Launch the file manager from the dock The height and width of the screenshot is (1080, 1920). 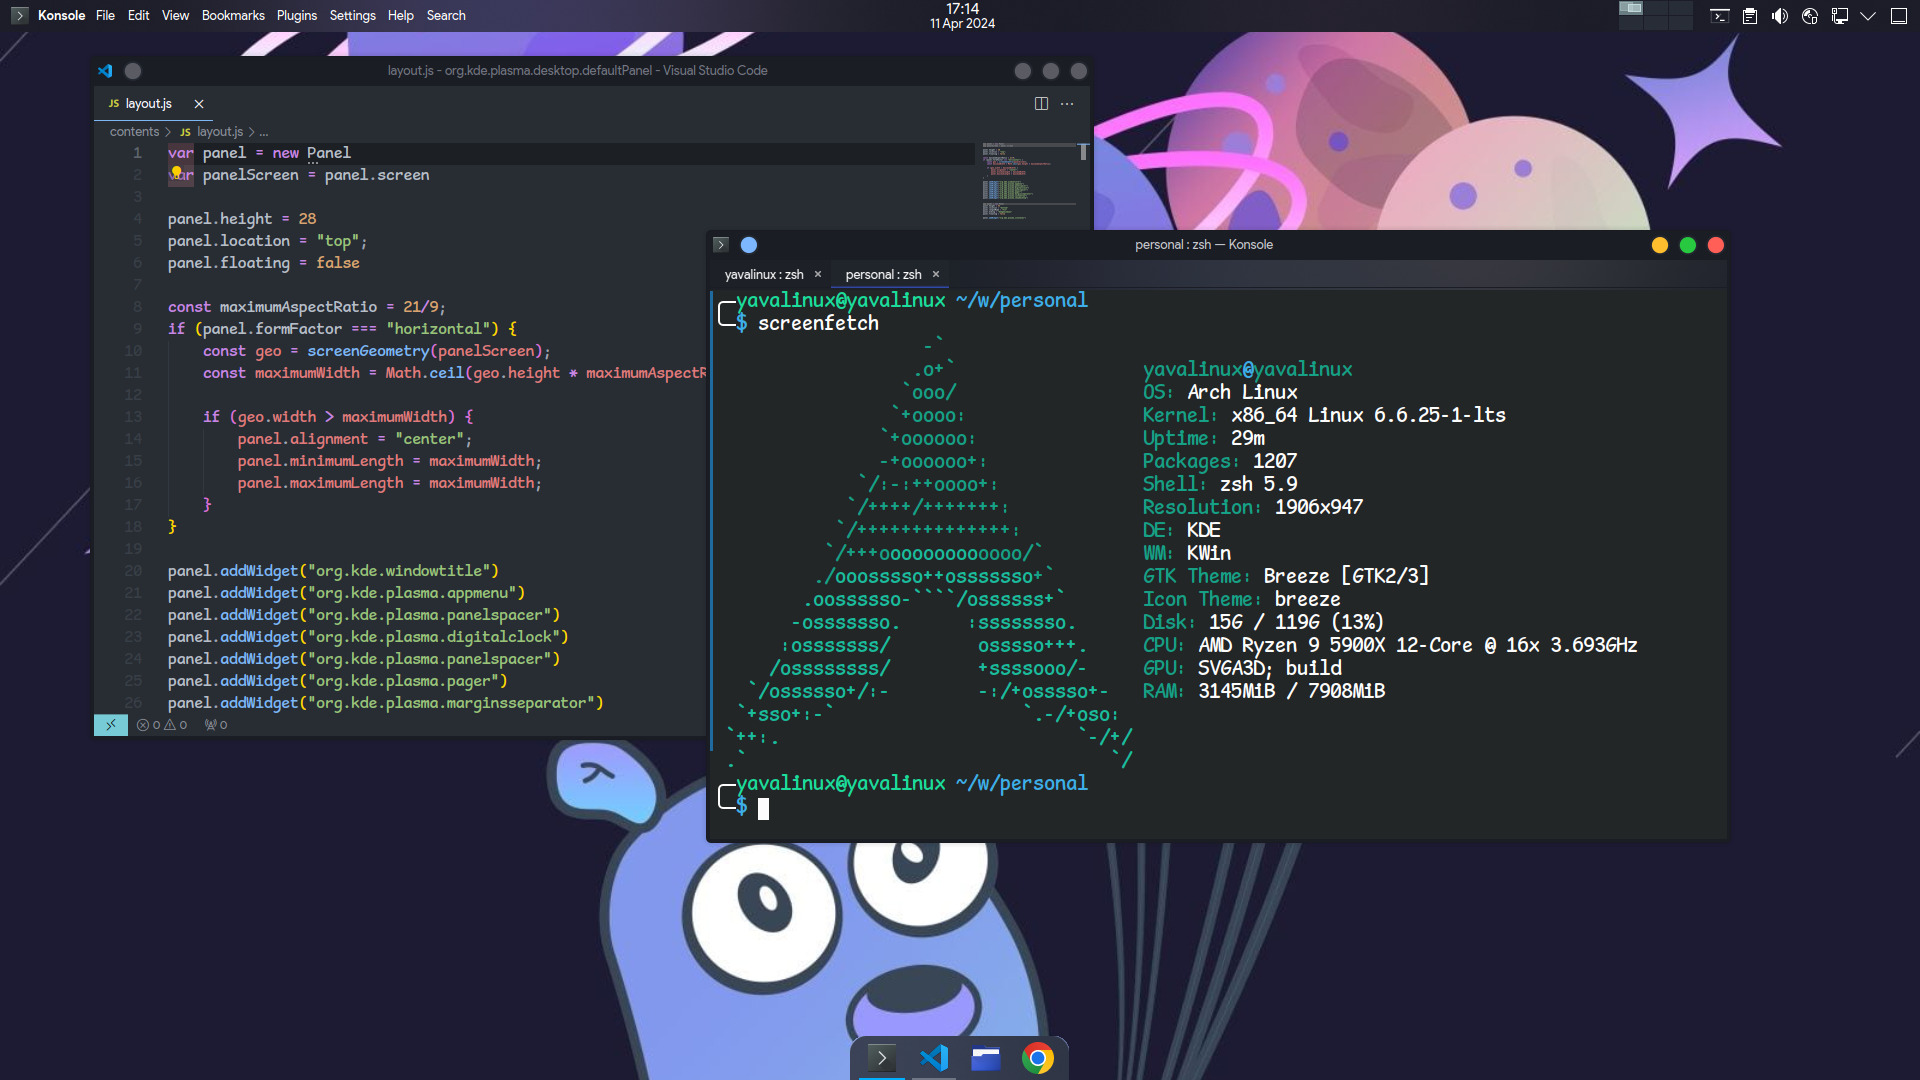point(985,1058)
